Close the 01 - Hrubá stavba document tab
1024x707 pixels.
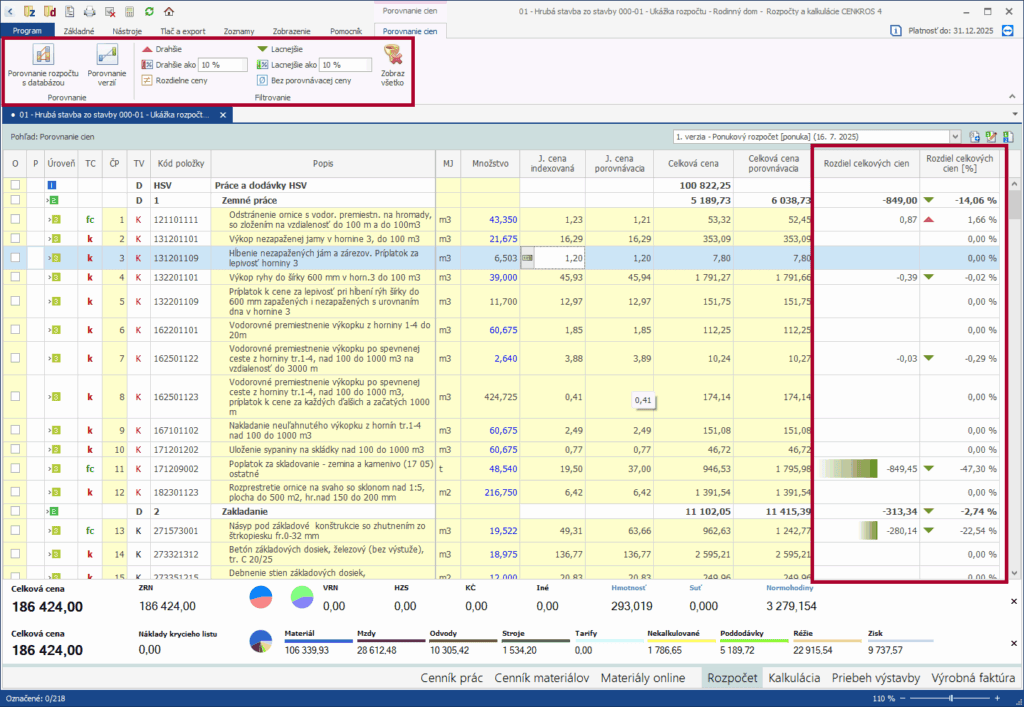click(x=224, y=115)
